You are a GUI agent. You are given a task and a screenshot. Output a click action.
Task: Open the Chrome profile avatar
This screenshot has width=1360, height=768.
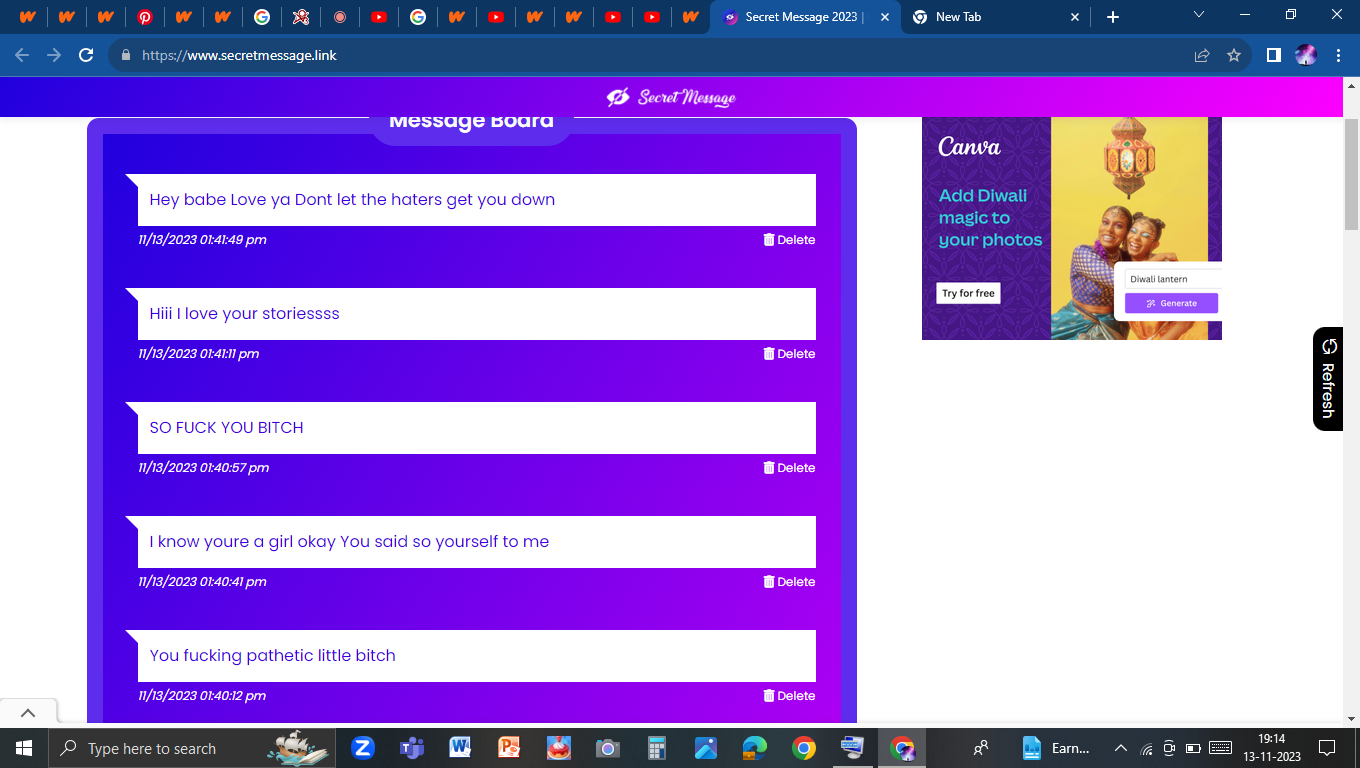tap(1306, 55)
